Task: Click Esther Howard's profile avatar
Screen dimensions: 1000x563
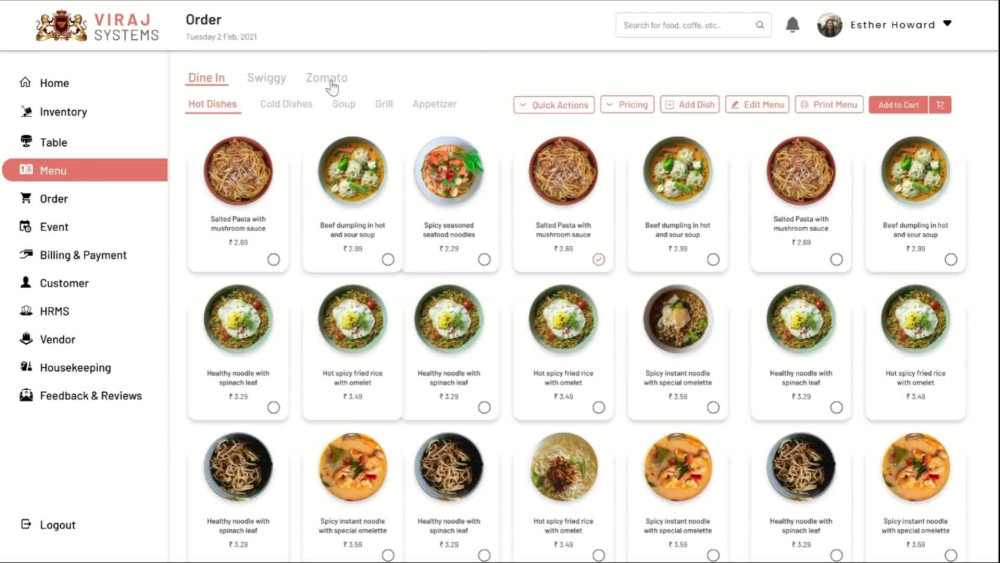Action: pos(830,25)
